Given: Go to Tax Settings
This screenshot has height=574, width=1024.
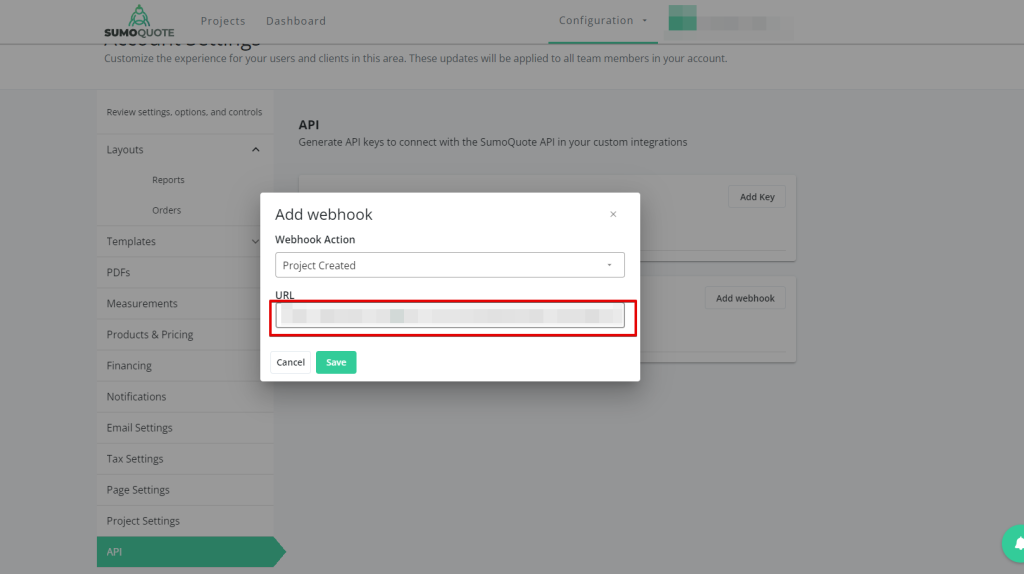Looking at the screenshot, I should click(135, 459).
